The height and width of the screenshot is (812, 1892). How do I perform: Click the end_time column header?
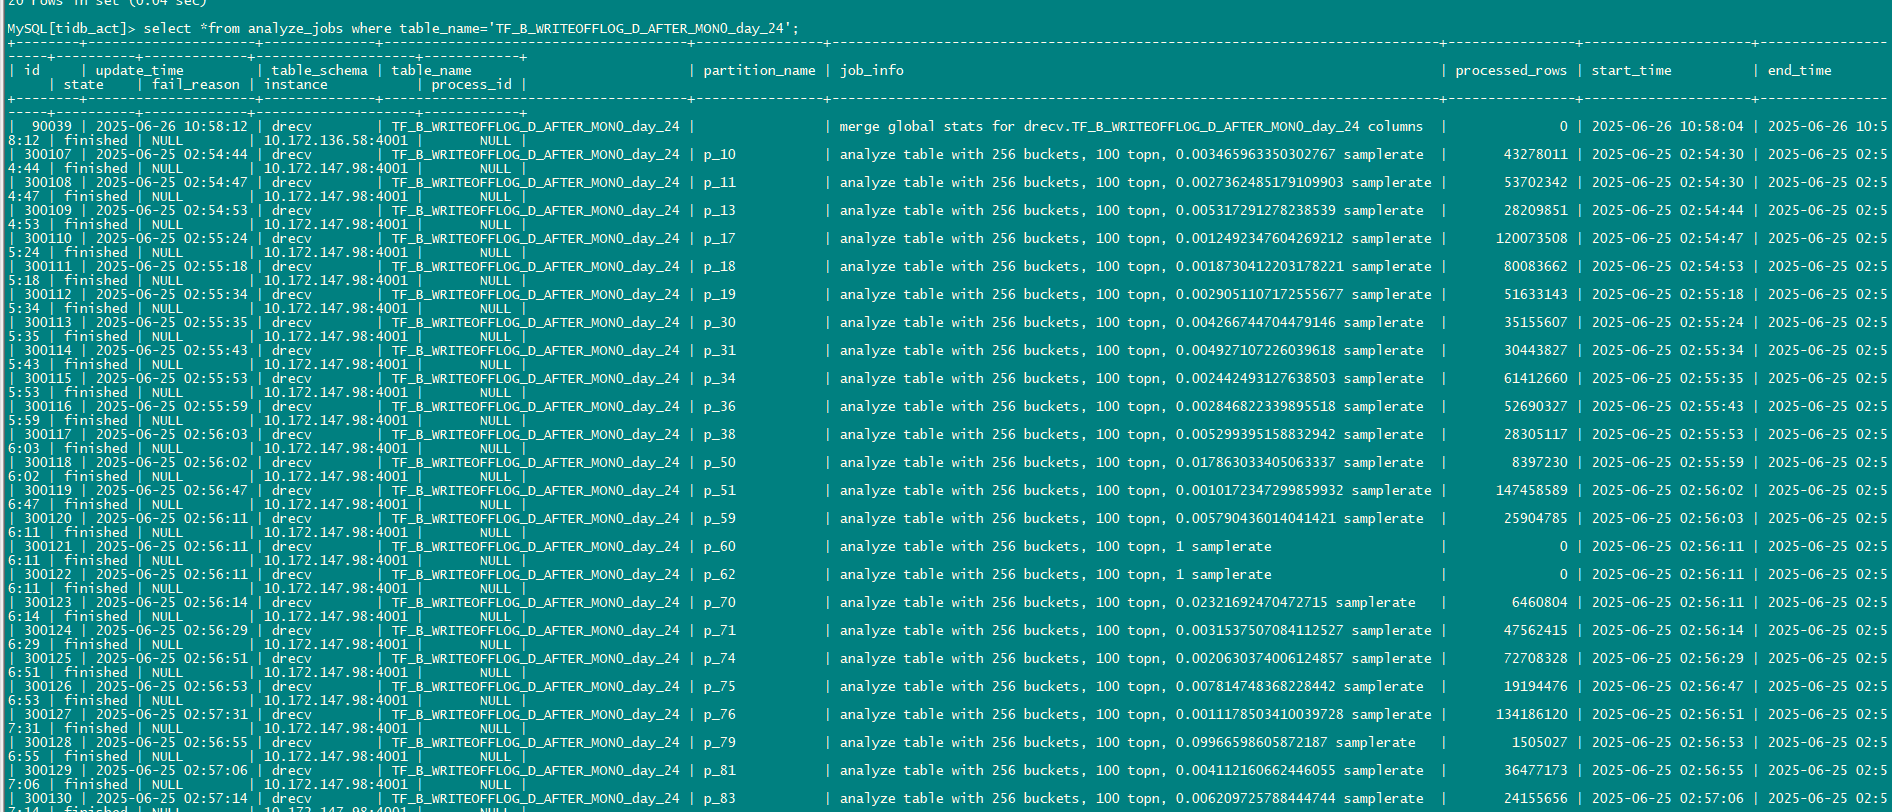click(1799, 70)
